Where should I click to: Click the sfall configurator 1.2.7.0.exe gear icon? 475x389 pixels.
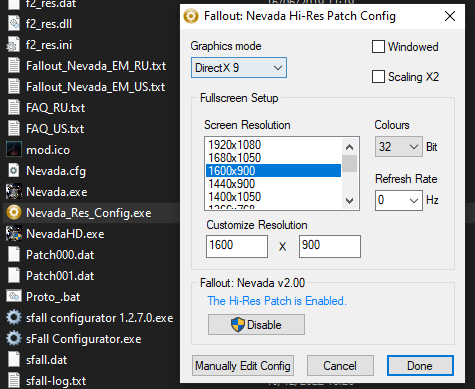[14, 318]
